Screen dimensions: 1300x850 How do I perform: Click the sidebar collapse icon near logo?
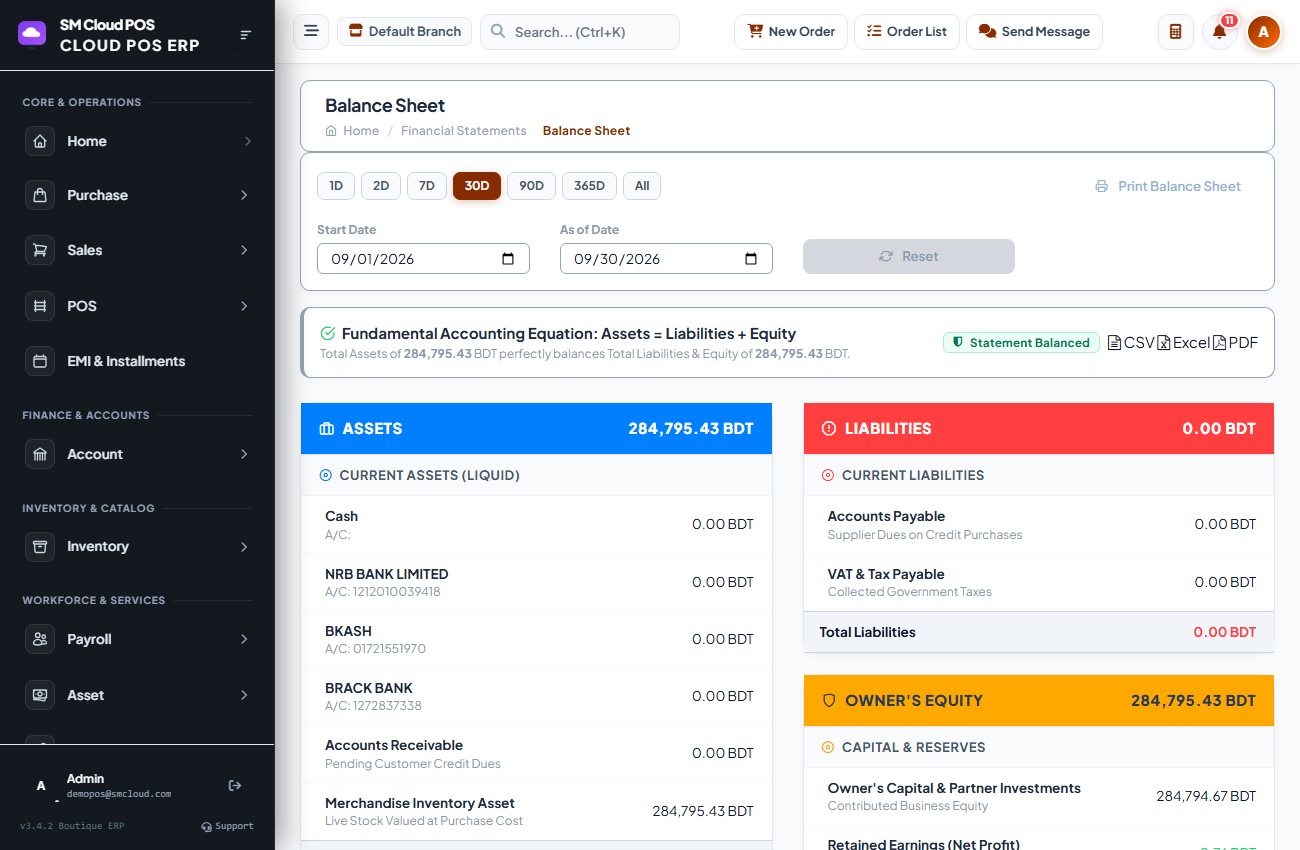246,35
